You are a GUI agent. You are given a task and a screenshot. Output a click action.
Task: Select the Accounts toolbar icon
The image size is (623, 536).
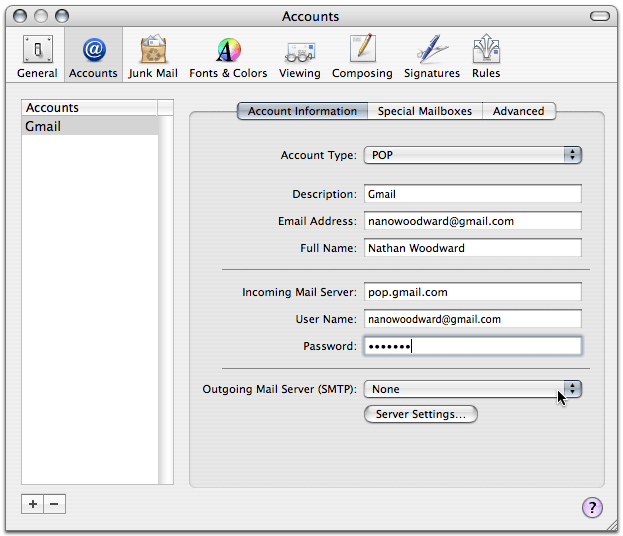[93, 56]
